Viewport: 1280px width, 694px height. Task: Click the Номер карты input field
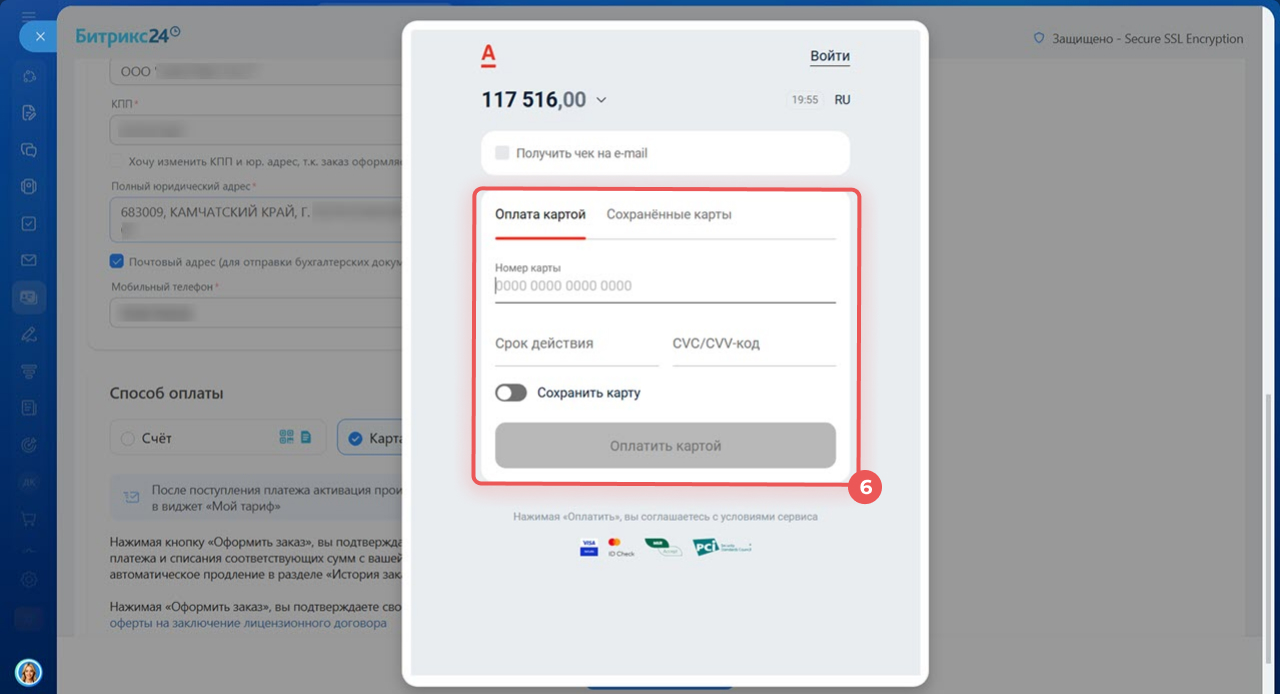(x=665, y=286)
